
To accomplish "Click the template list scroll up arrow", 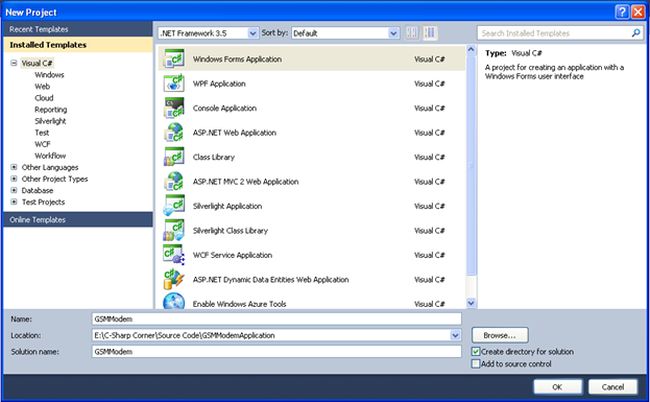I will tap(471, 50).
